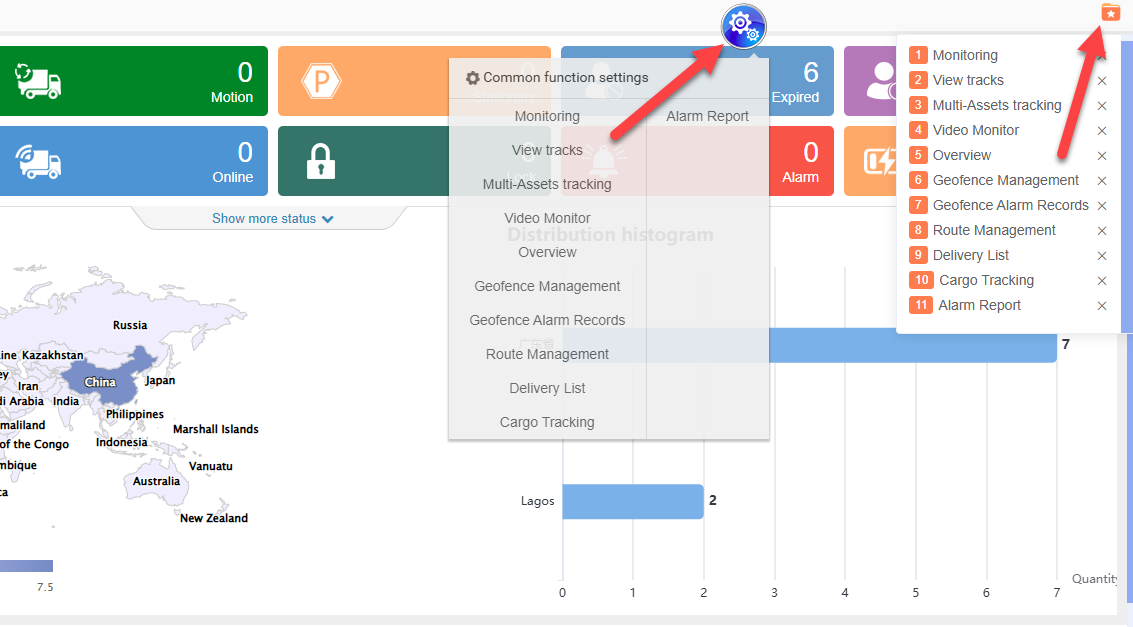Remove View tracks from favorites list

1102,81
